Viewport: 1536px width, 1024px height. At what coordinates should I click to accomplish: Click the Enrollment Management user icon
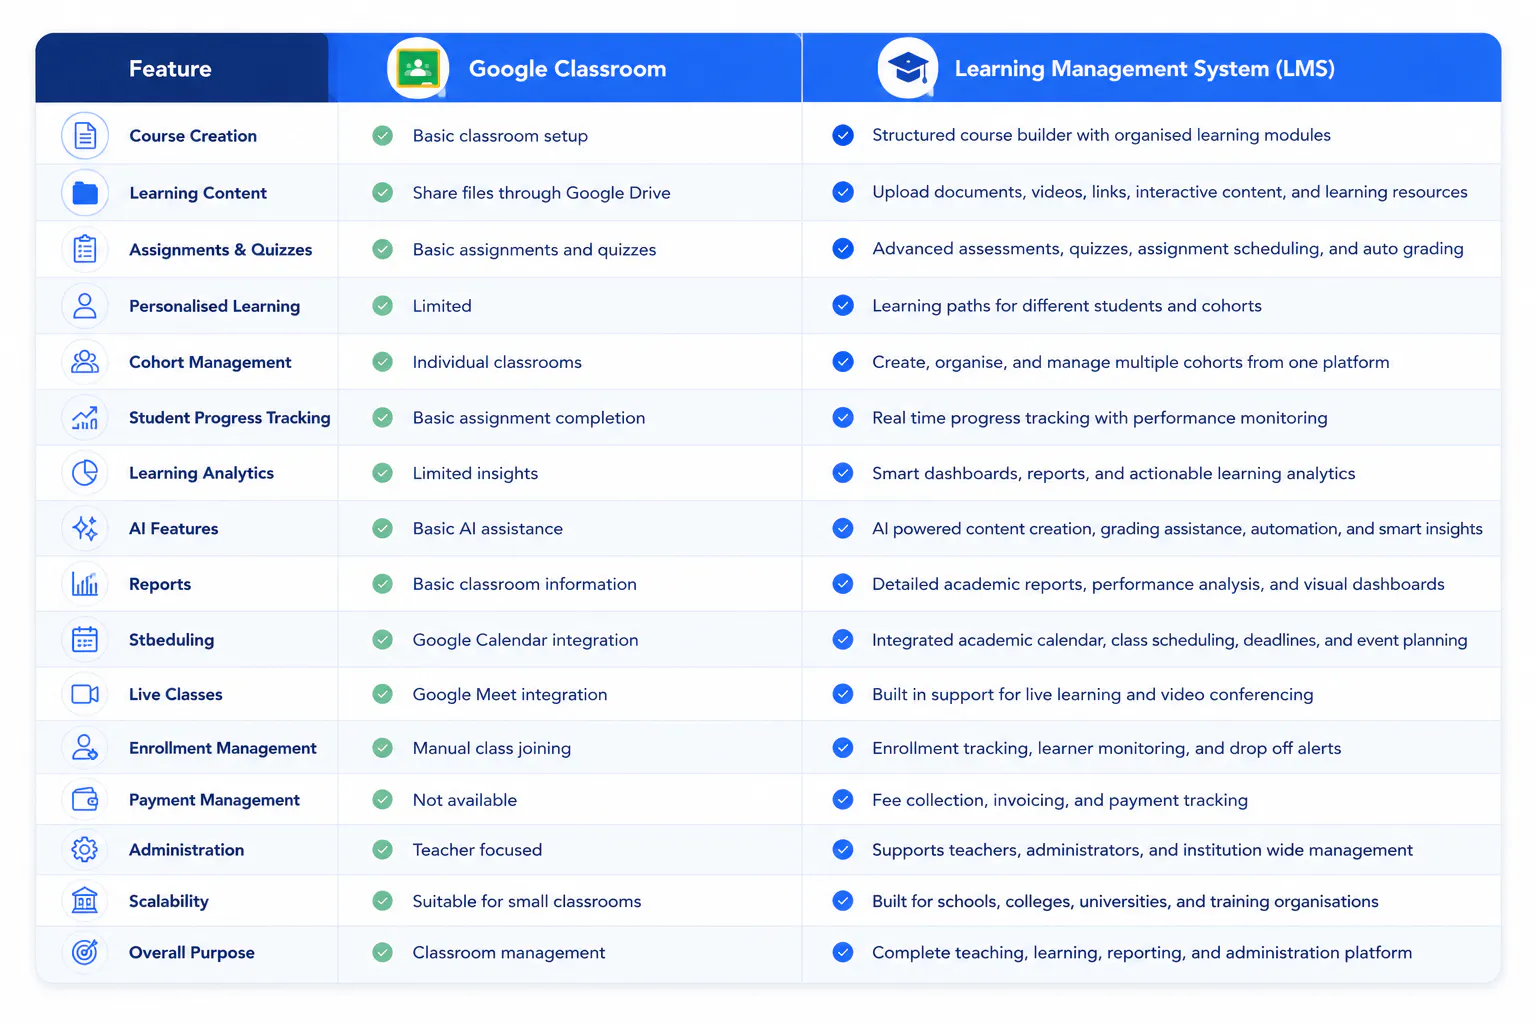click(x=85, y=748)
